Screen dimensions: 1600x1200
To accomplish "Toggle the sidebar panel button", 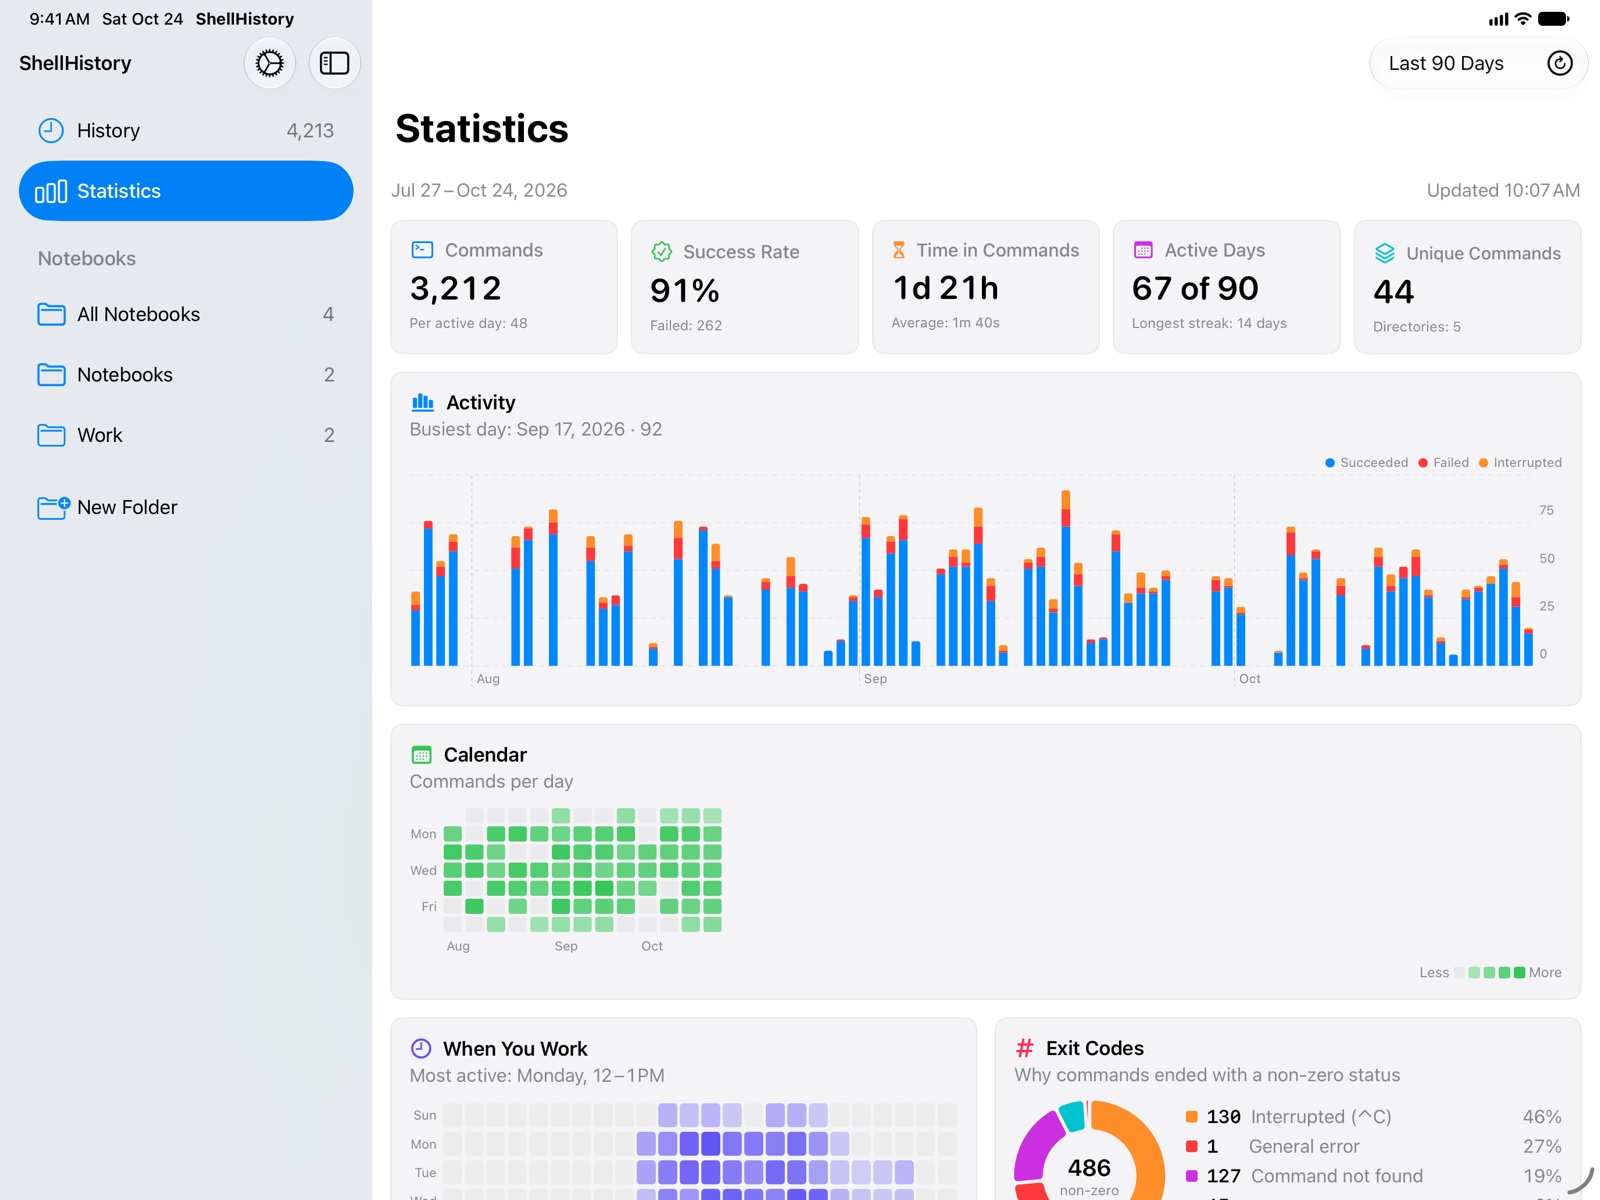I will 334,63.
